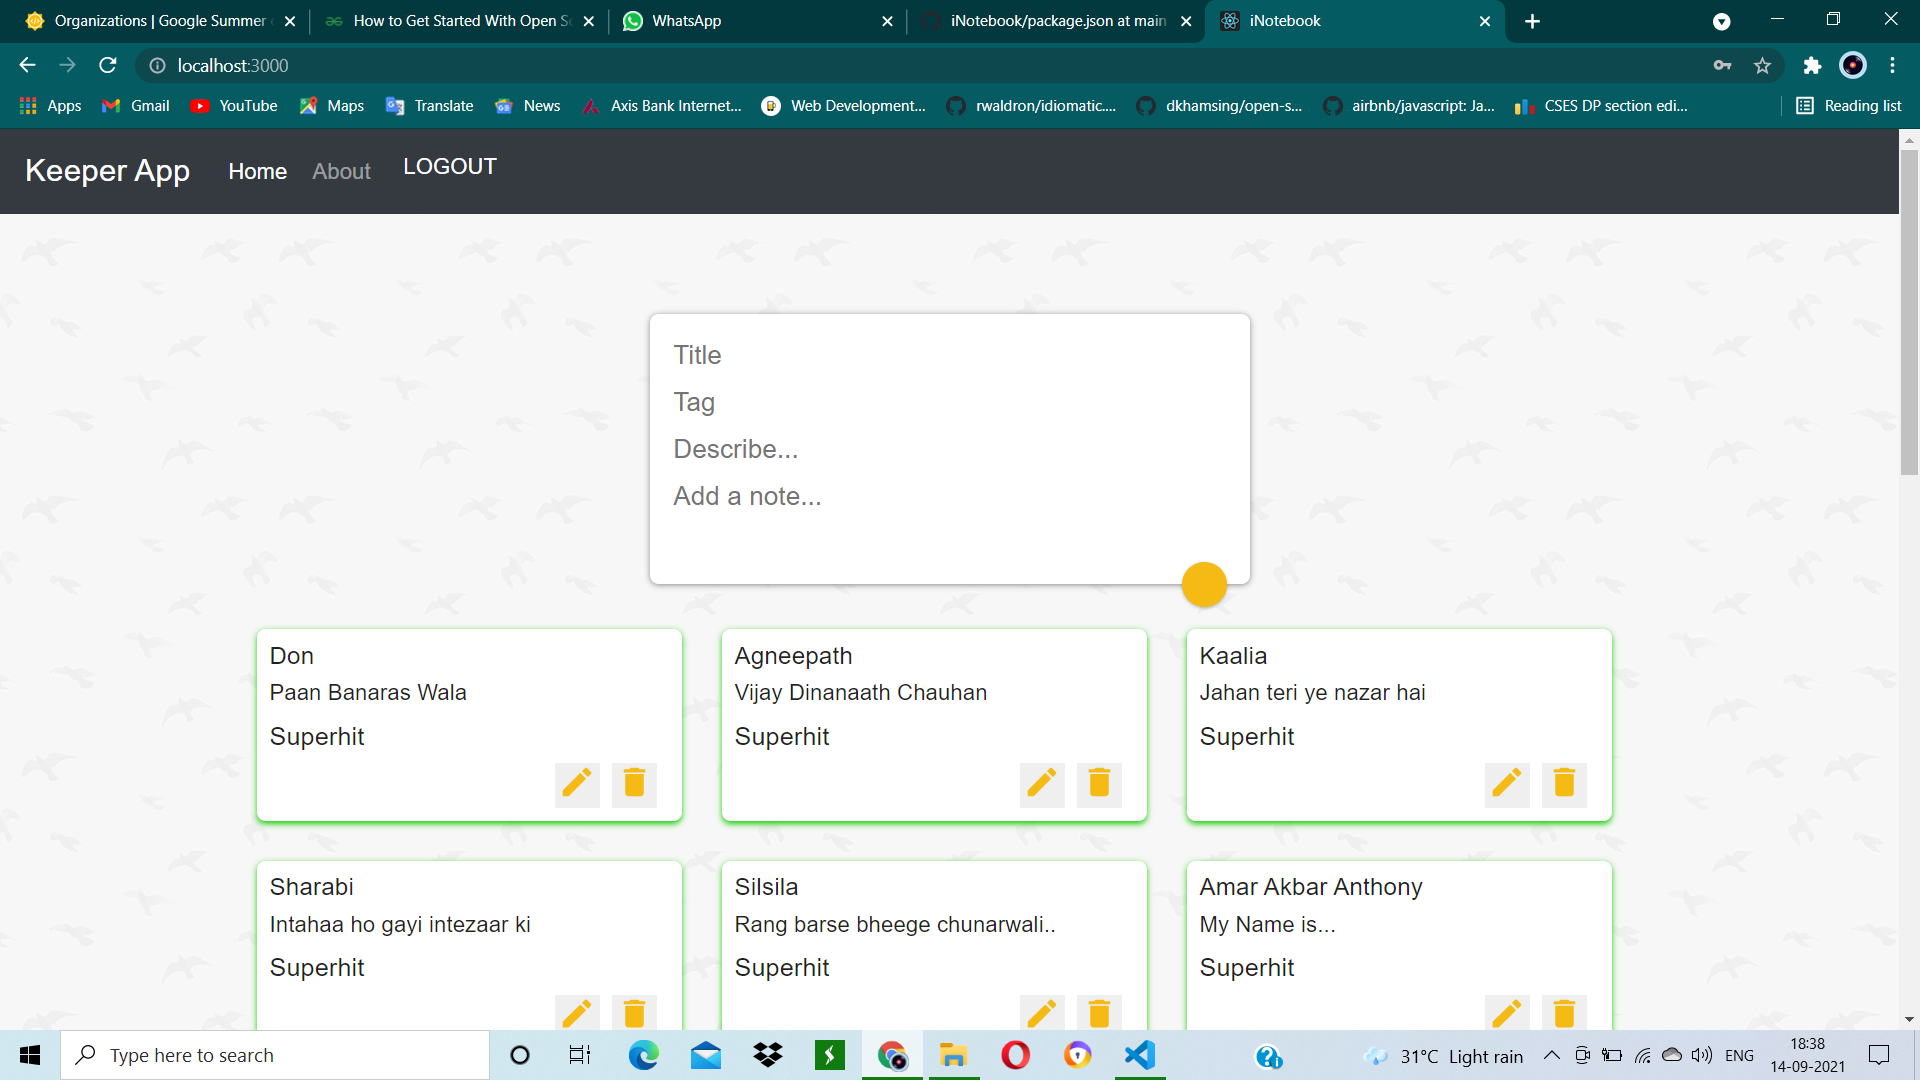The height and width of the screenshot is (1080, 1920).
Task: Delete the Kaalia note
Action: 1564,783
